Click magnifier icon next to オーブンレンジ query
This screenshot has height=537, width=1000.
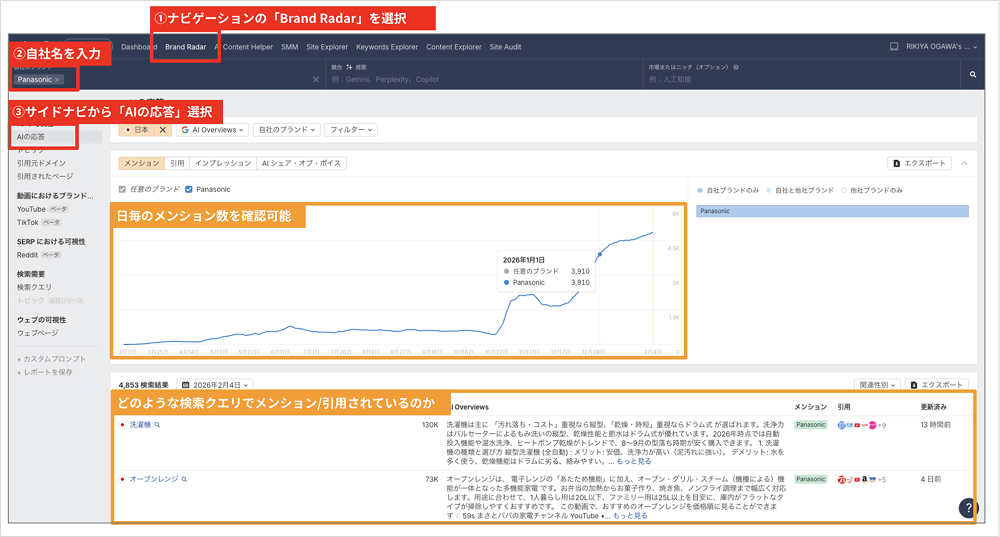tap(184, 480)
